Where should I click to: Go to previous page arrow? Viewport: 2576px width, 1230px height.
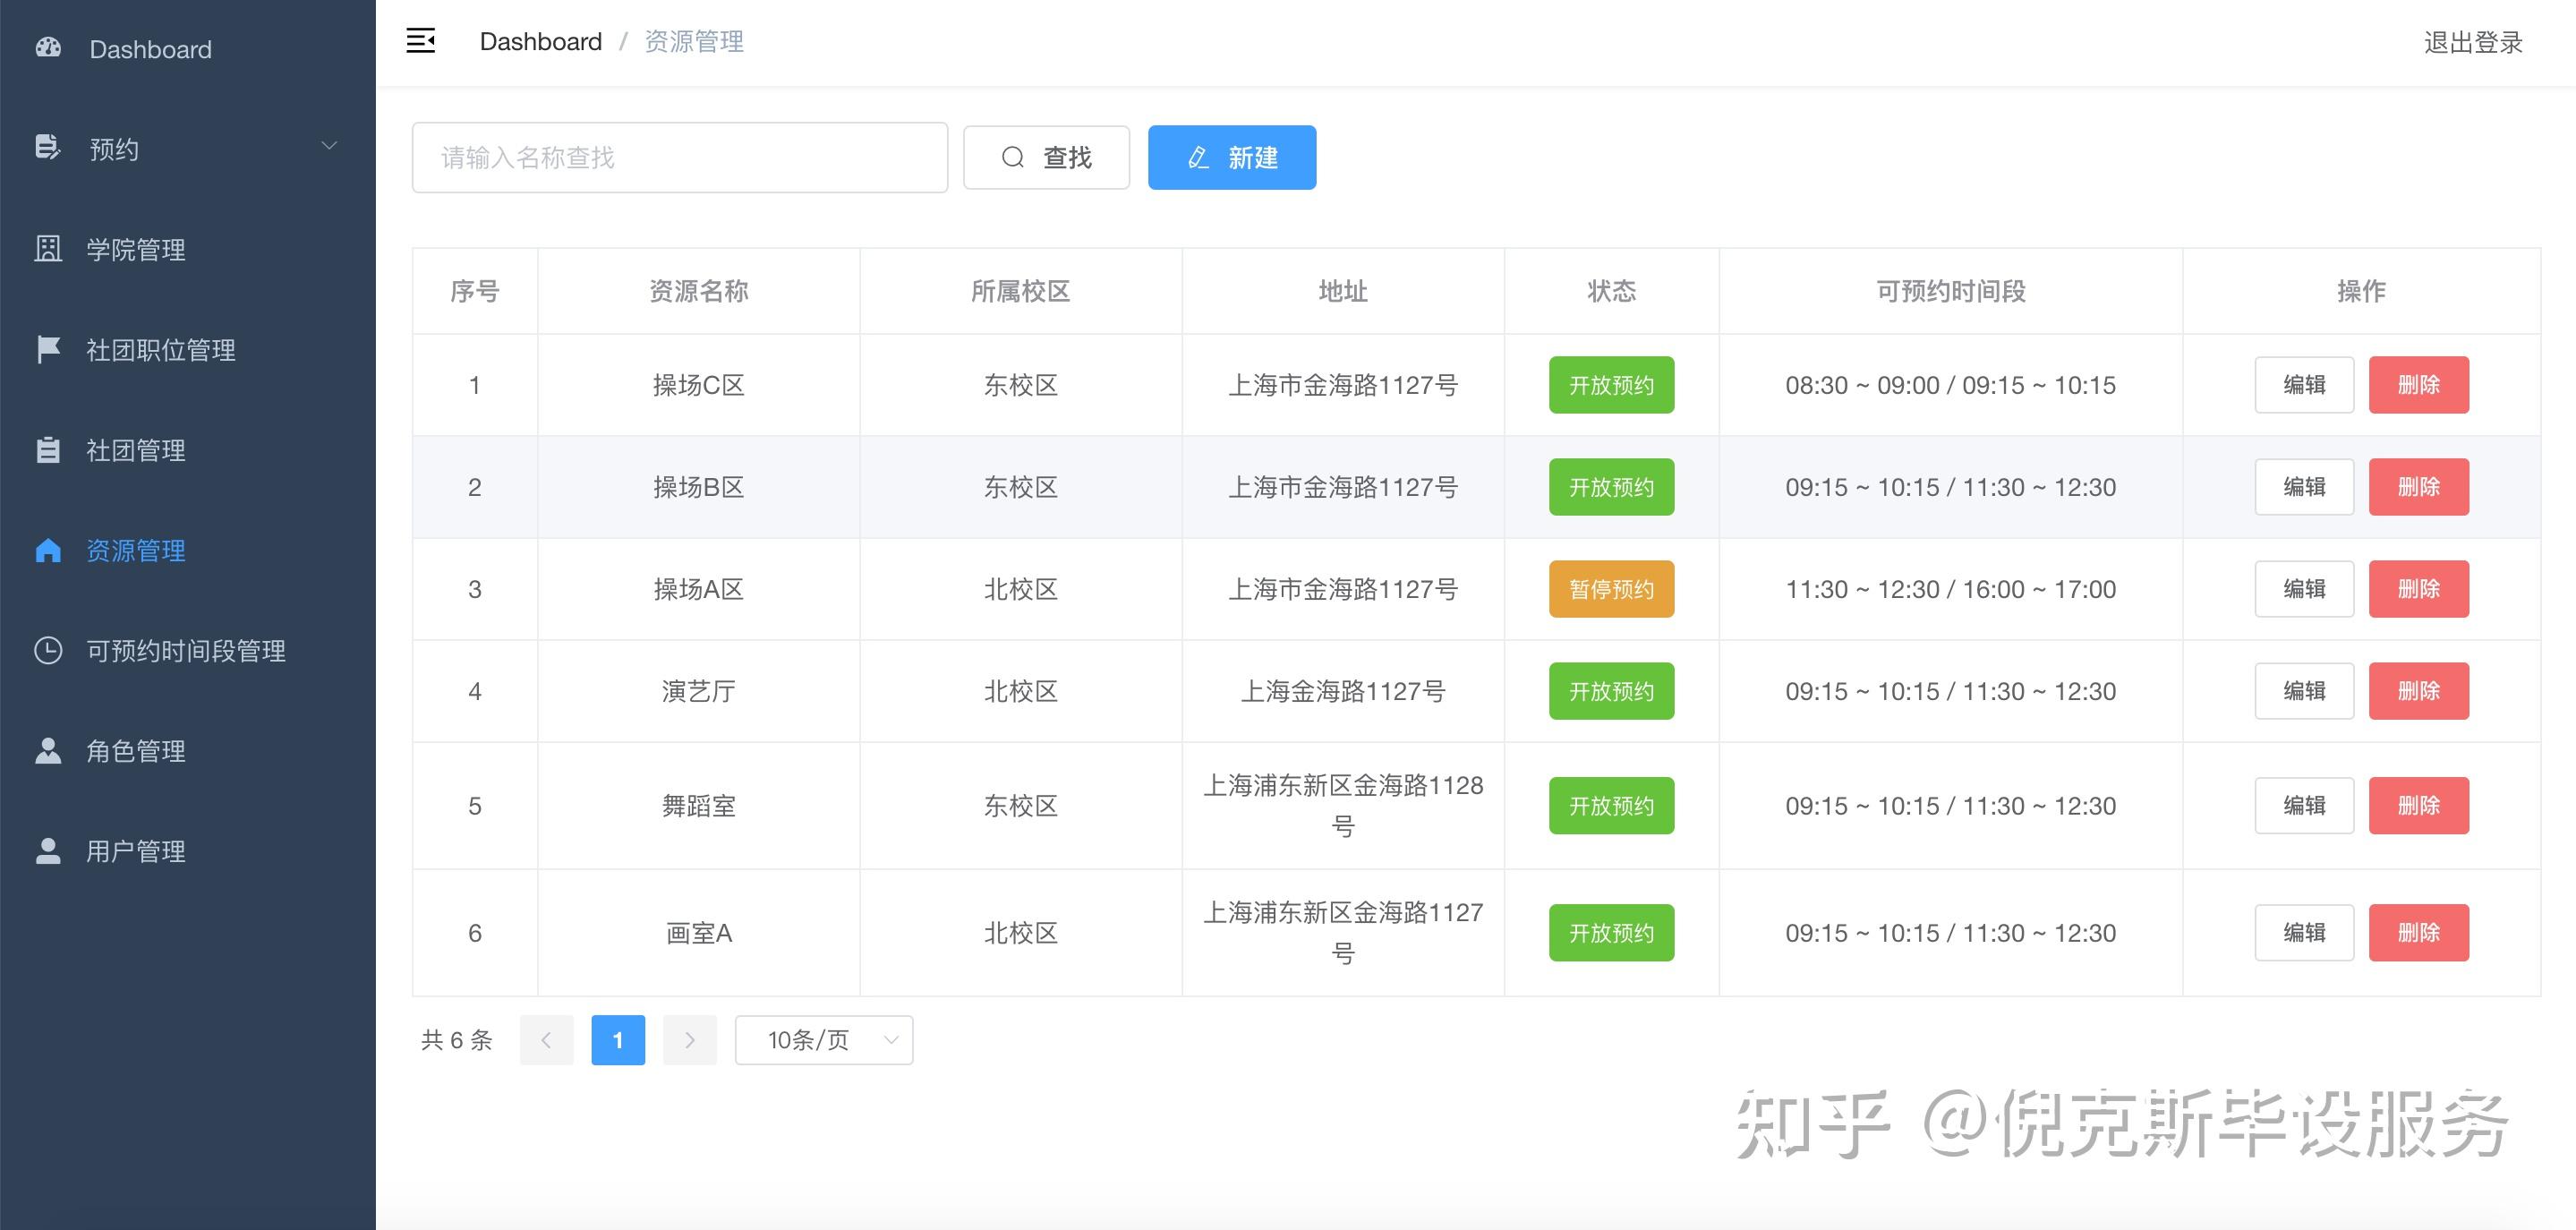click(546, 1040)
